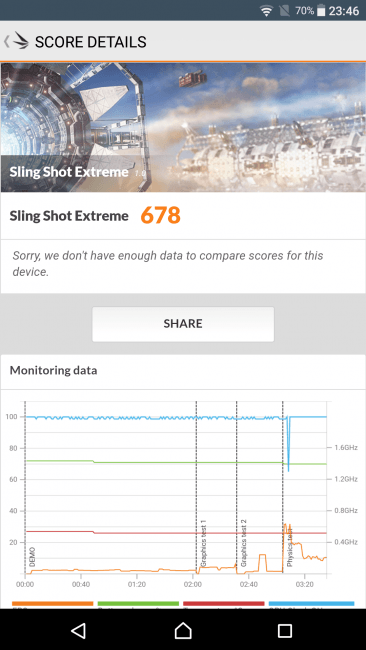Select the Graphics test 2 chart marker
Viewport: 366px width, 650px height.
(x=244, y=543)
